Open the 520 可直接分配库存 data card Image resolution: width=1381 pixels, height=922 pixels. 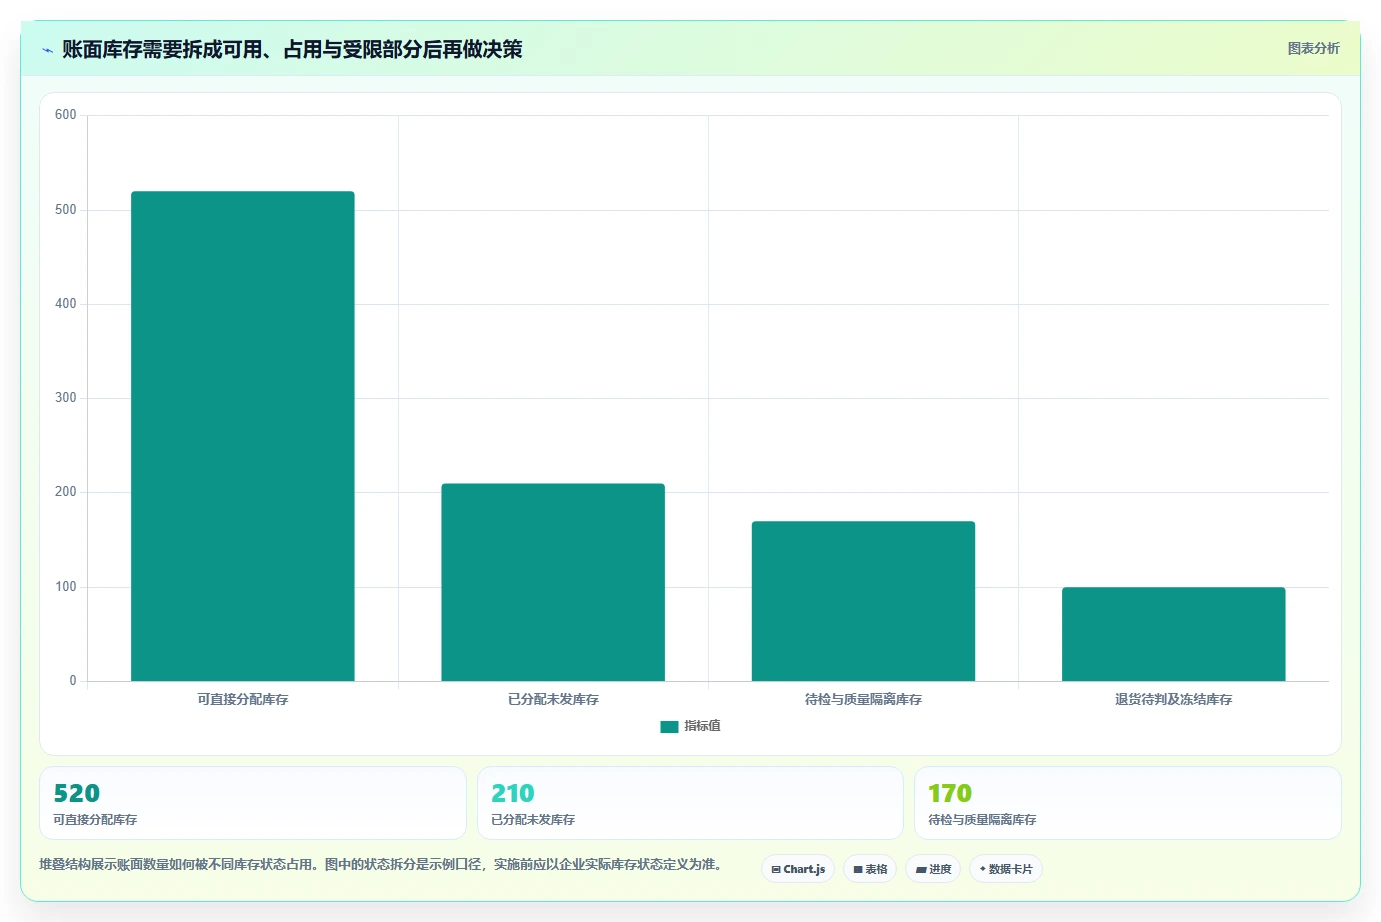click(x=253, y=803)
